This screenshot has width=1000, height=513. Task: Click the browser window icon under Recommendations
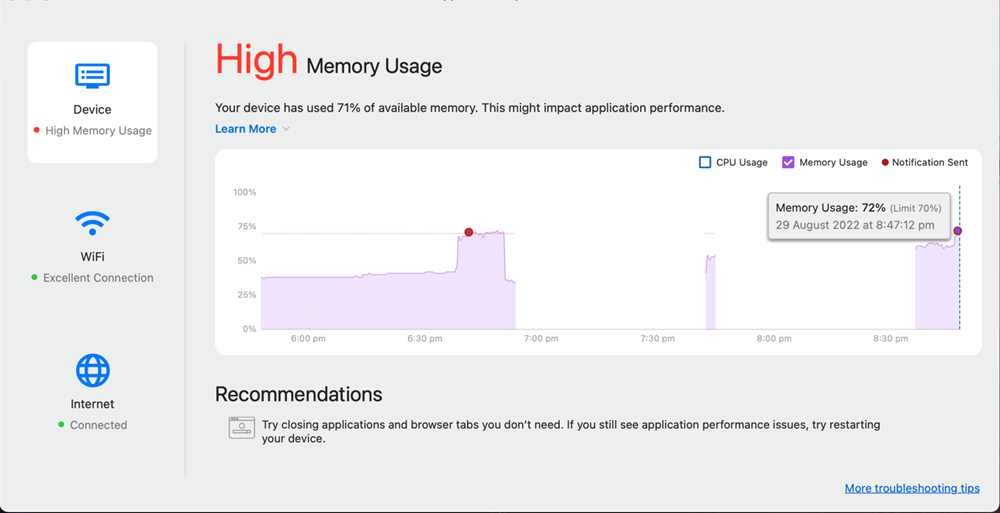click(x=240, y=428)
